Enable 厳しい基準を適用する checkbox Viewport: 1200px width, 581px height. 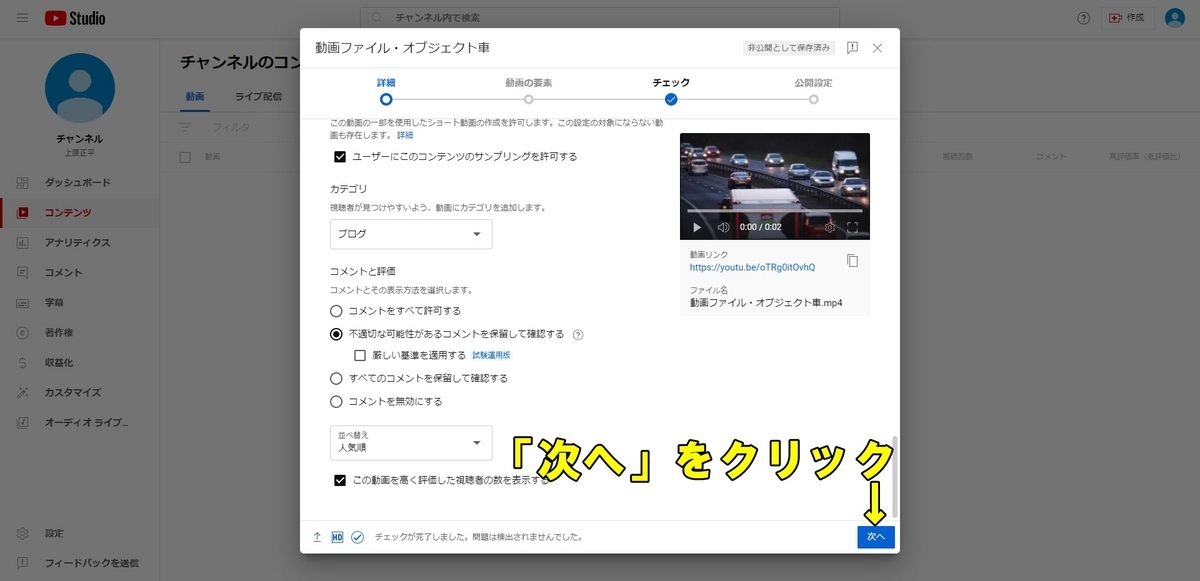pyautogui.click(x=358, y=355)
